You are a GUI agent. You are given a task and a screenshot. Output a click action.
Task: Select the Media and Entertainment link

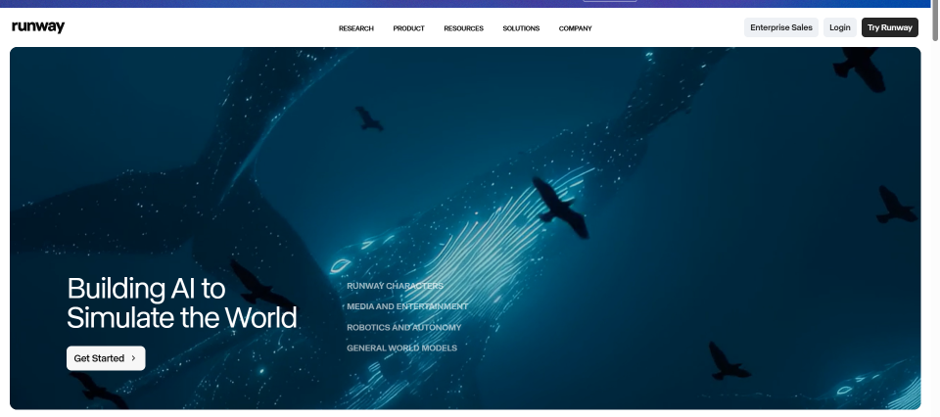[x=407, y=307]
